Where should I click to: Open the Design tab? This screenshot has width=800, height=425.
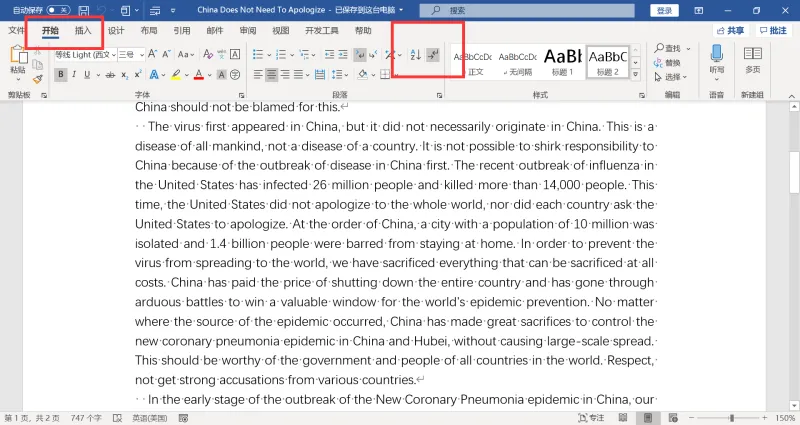[116, 31]
